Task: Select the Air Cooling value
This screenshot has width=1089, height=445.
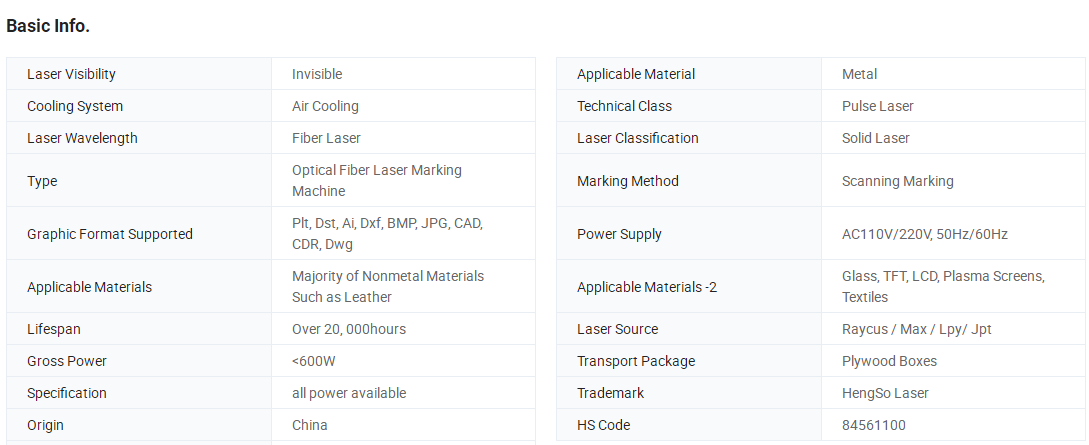Action: point(325,106)
